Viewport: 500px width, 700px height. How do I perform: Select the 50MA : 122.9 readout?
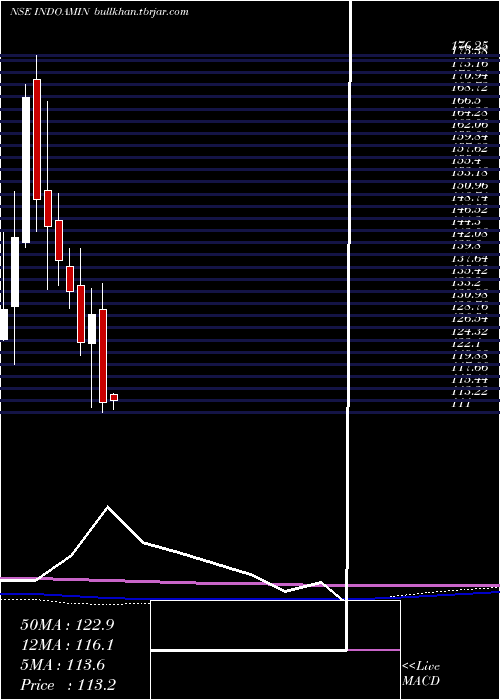pos(67,625)
